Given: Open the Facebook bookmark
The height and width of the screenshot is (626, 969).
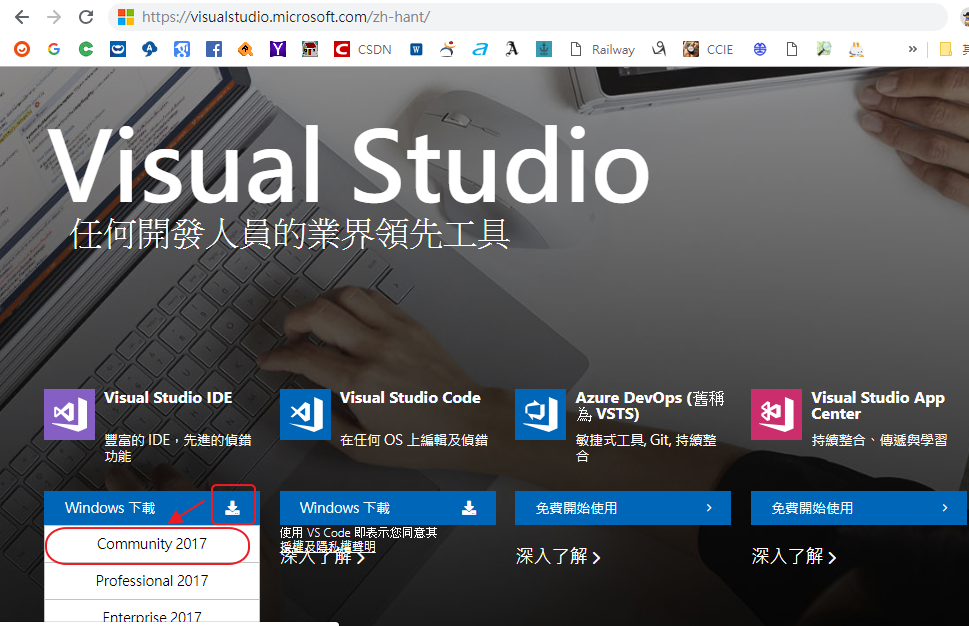Looking at the screenshot, I should coord(214,49).
